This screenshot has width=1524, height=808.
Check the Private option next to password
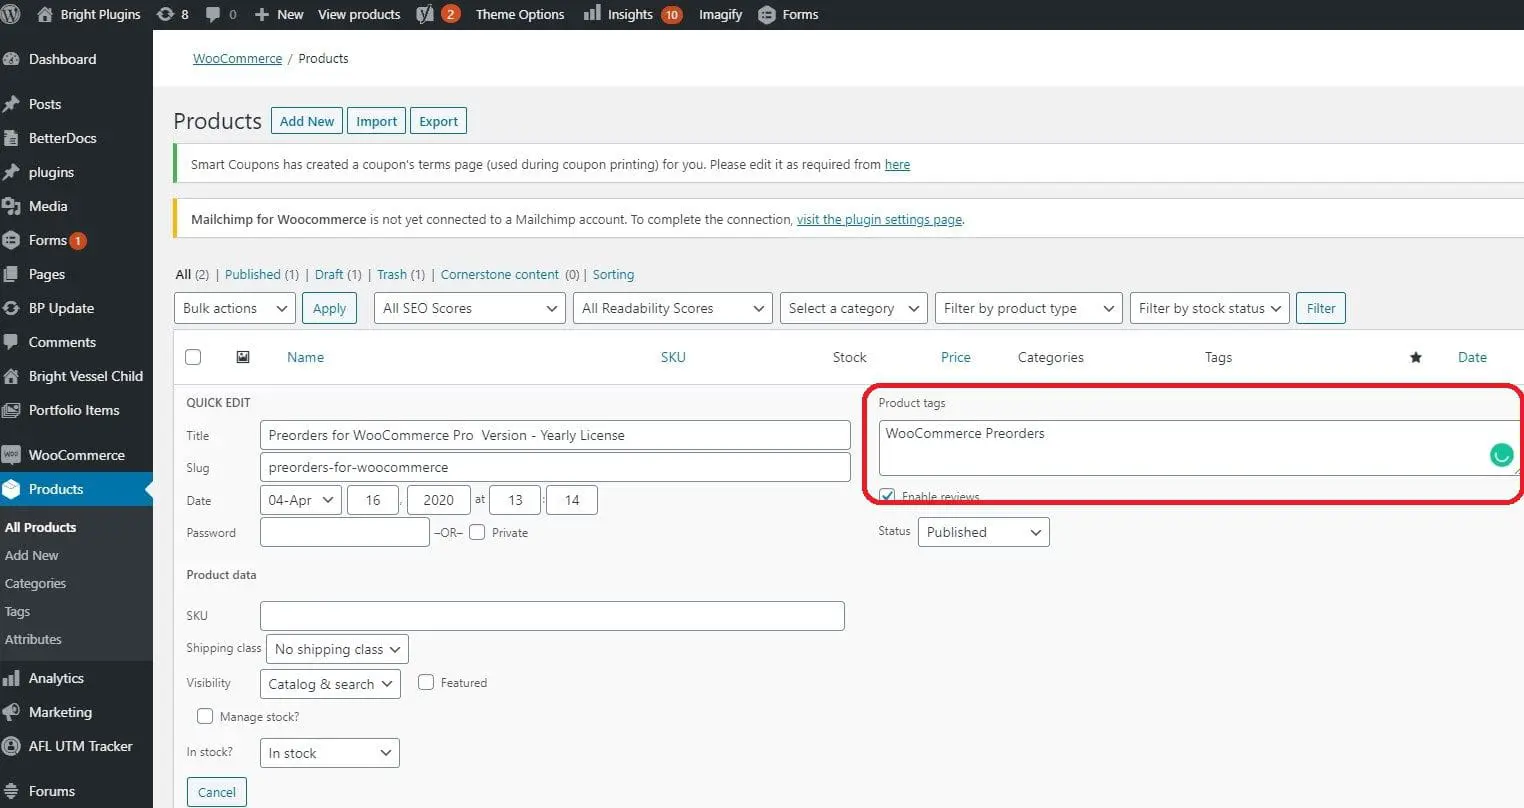477,532
